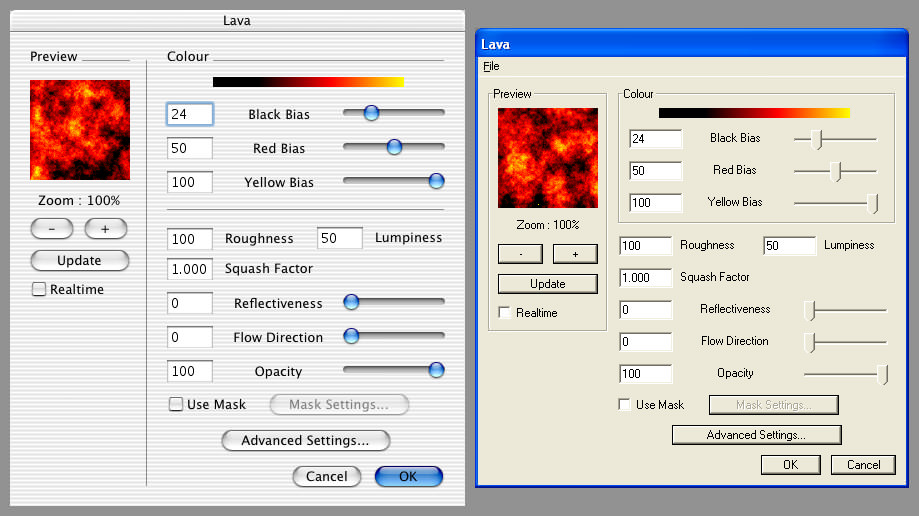Focus Roughness field in Windows dialog

click(646, 246)
